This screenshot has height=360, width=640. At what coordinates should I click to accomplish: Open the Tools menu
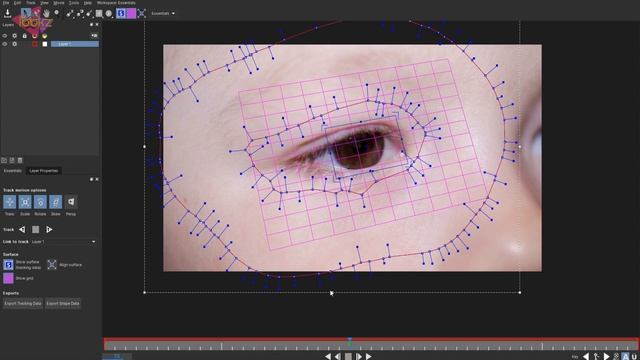[x=74, y=2]
